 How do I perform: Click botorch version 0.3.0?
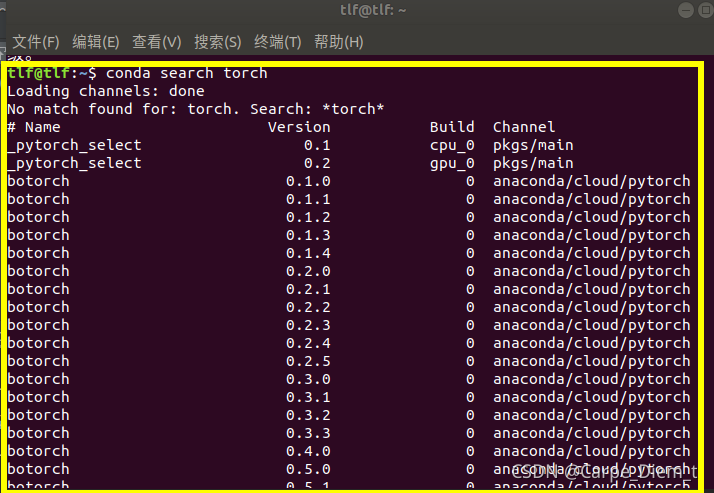coord(308,379)
